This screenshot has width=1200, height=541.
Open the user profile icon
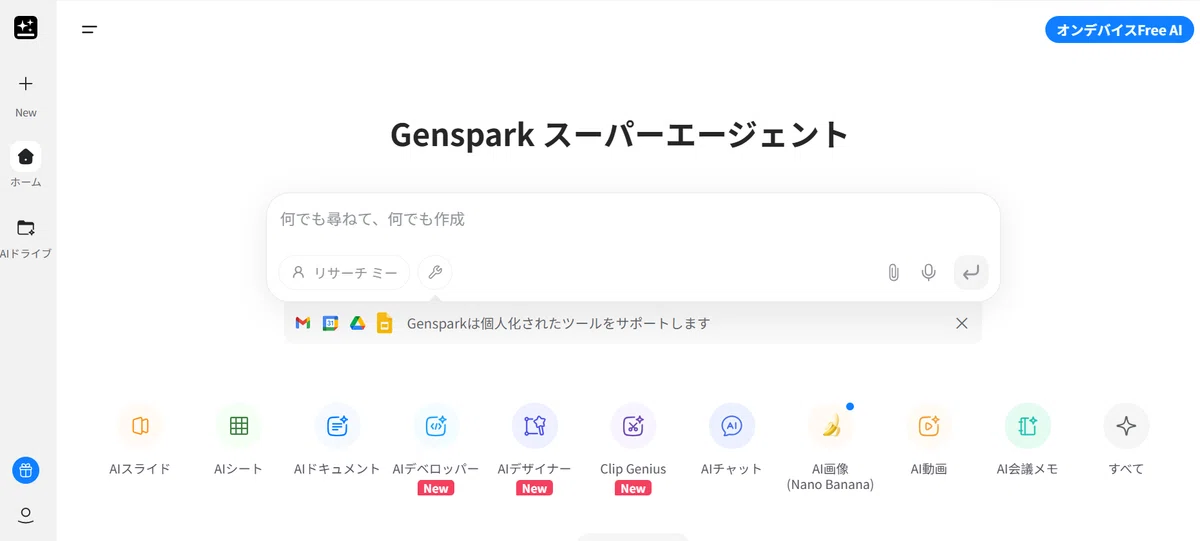(x=26, y=515)
